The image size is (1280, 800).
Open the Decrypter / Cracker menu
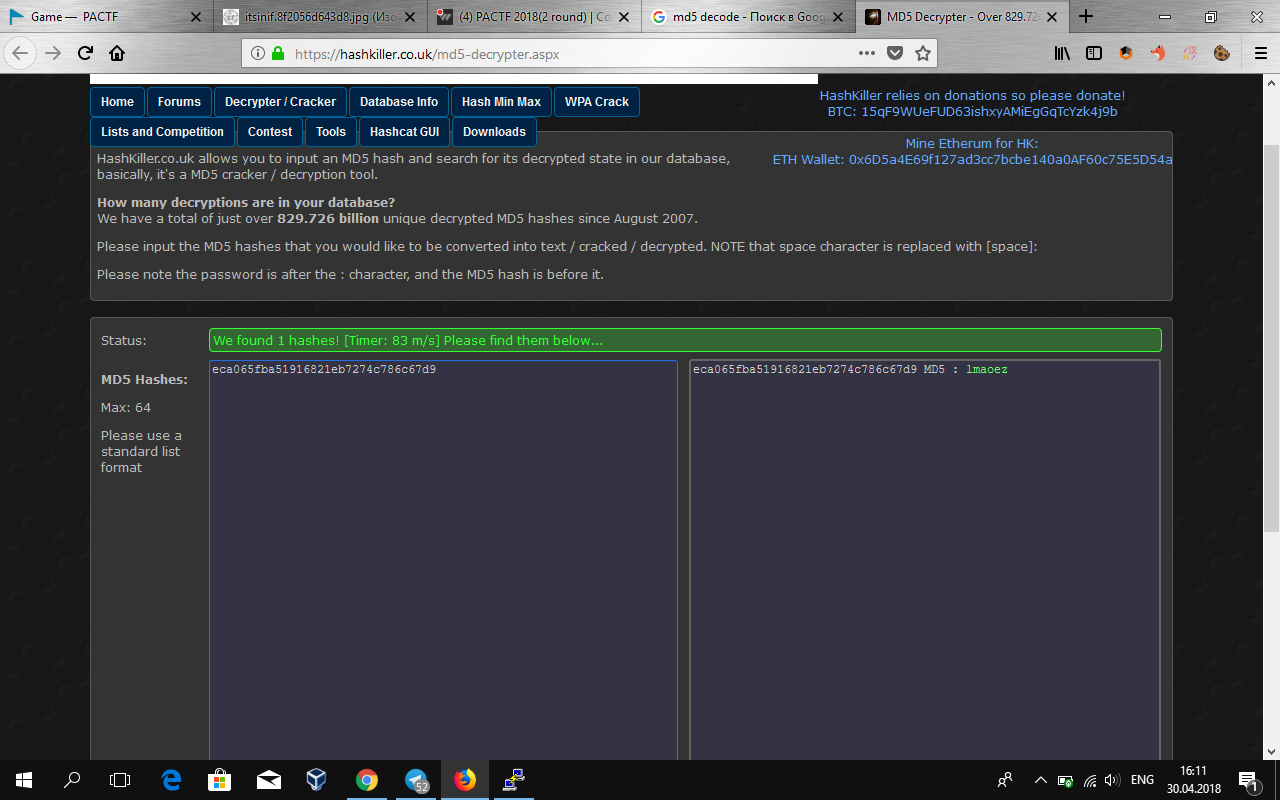click(x=280, y=102)
